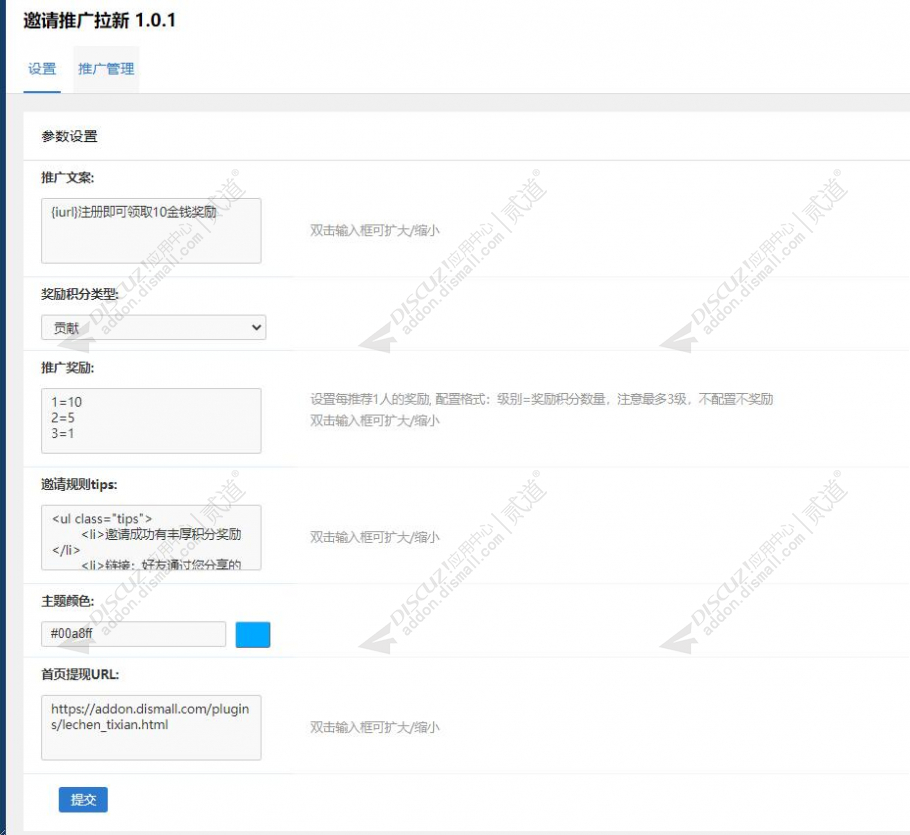Viewport: 910px width, 835px height.
Task: Click the 推广文案 label
Action: coord(67,178)
